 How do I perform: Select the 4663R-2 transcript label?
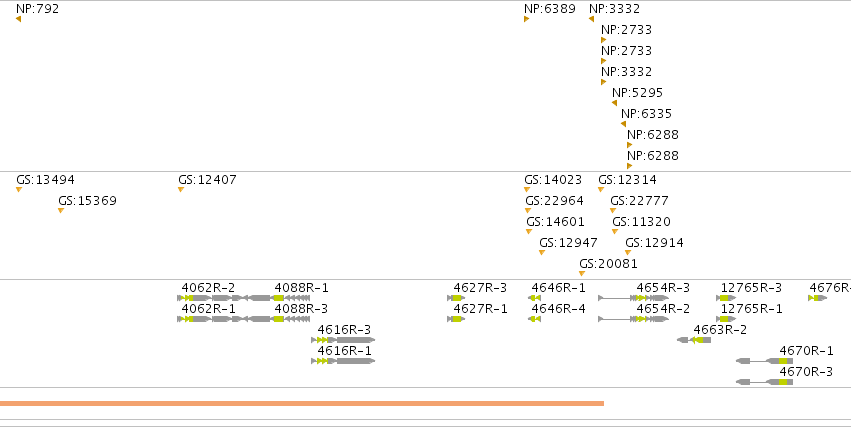720,330
